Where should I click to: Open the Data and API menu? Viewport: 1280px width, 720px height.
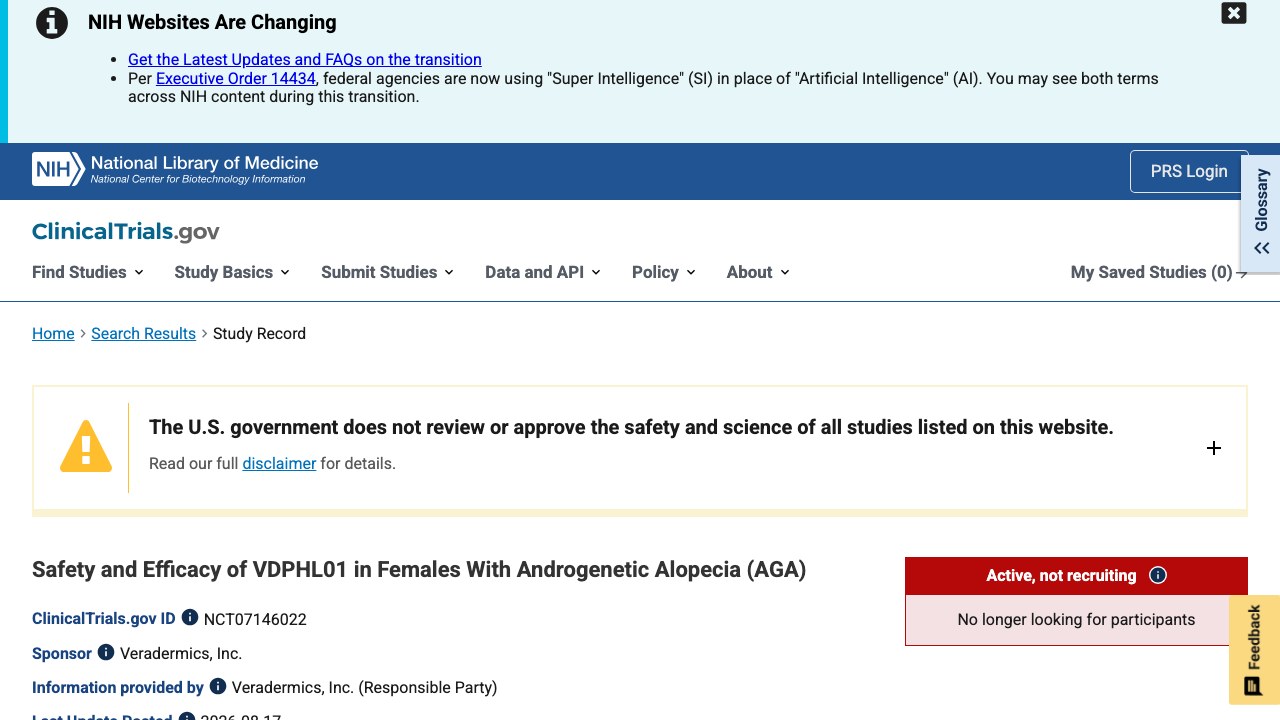543,272
